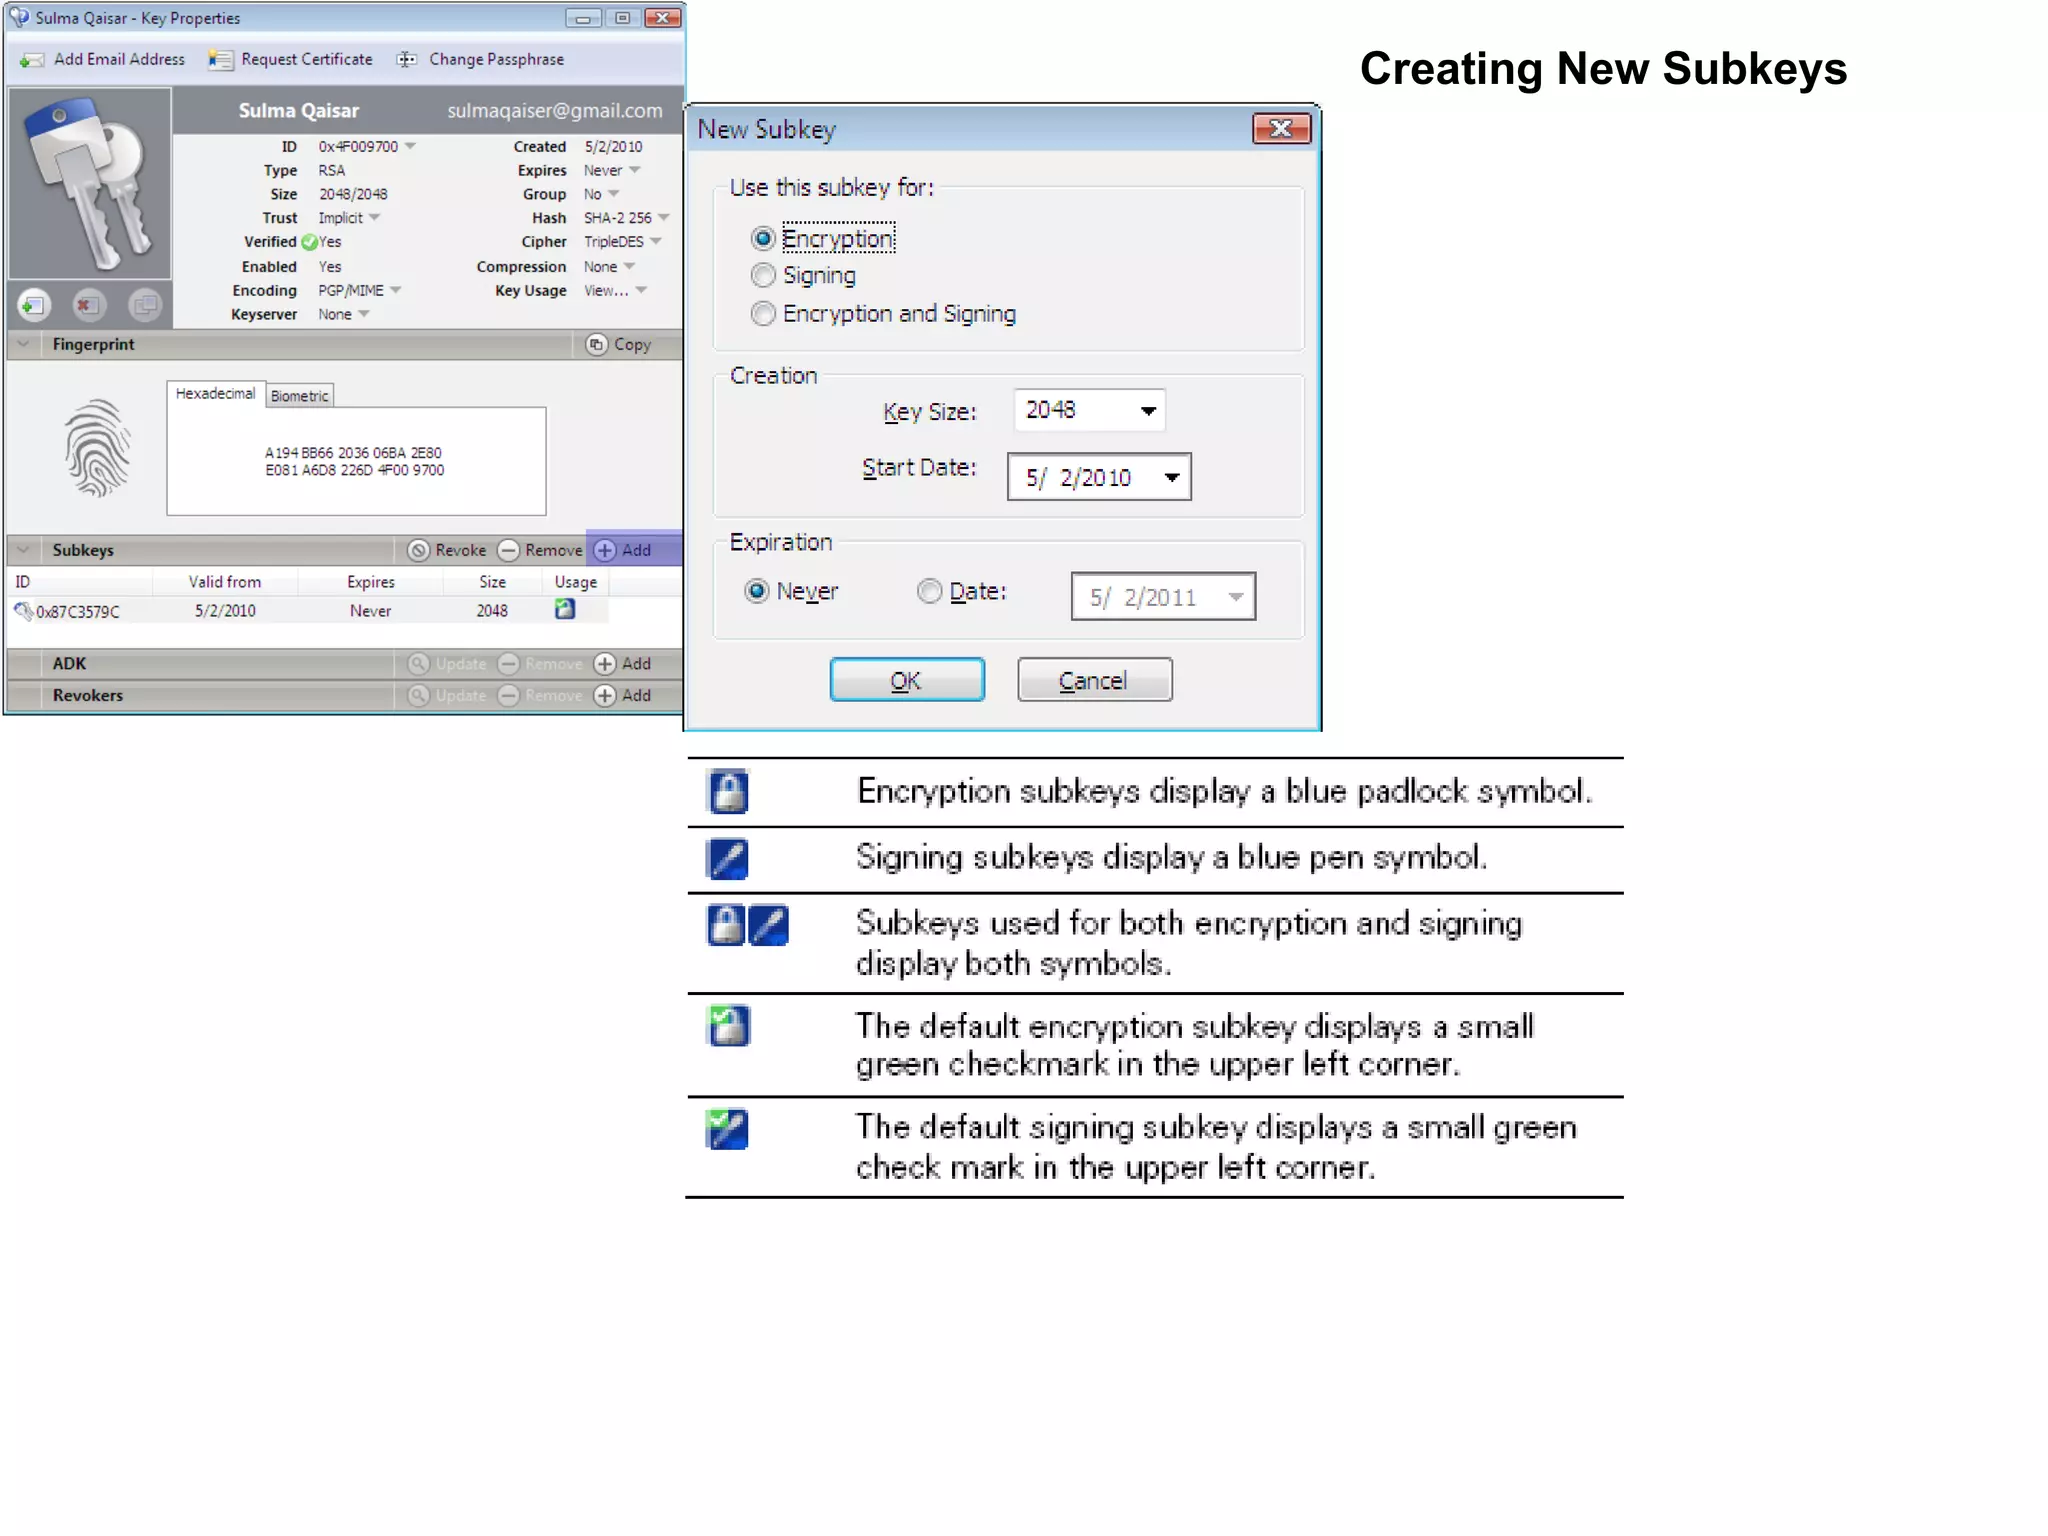This screenshot has width=2048, height=1536.
Task: Click the Copy fingerprint icon
Action: coord(597,344)
